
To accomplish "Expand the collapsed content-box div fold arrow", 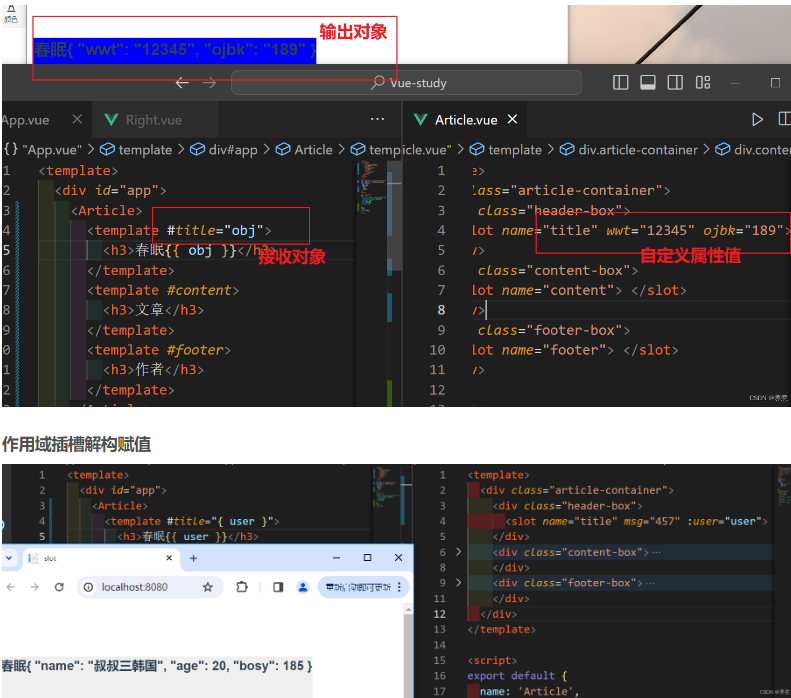I will point(458,552).
